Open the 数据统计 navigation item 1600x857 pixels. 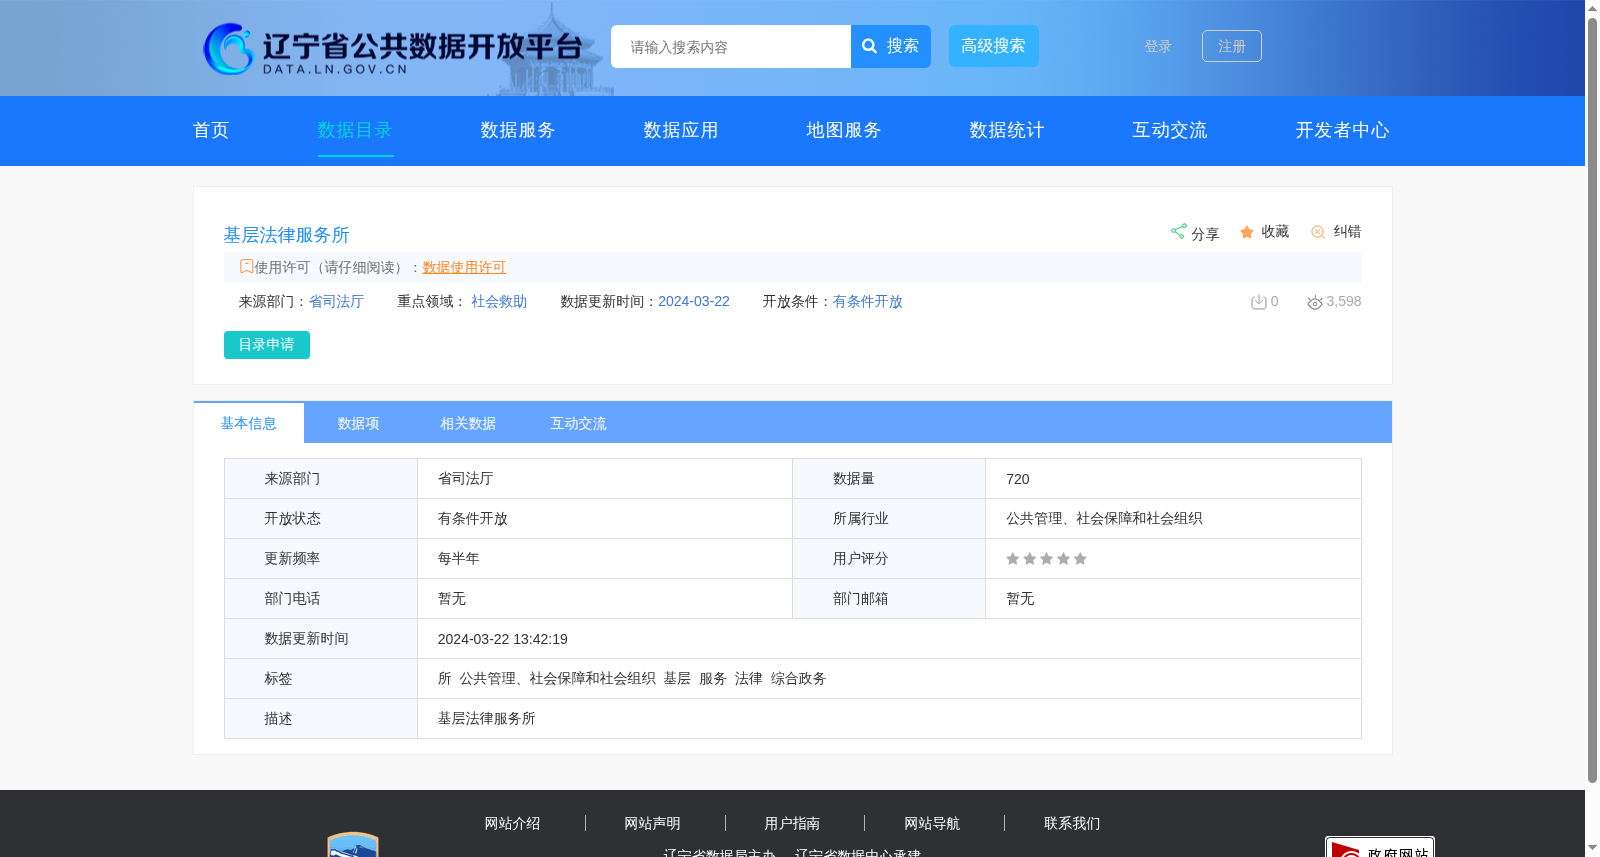(x=1007, y=130)
